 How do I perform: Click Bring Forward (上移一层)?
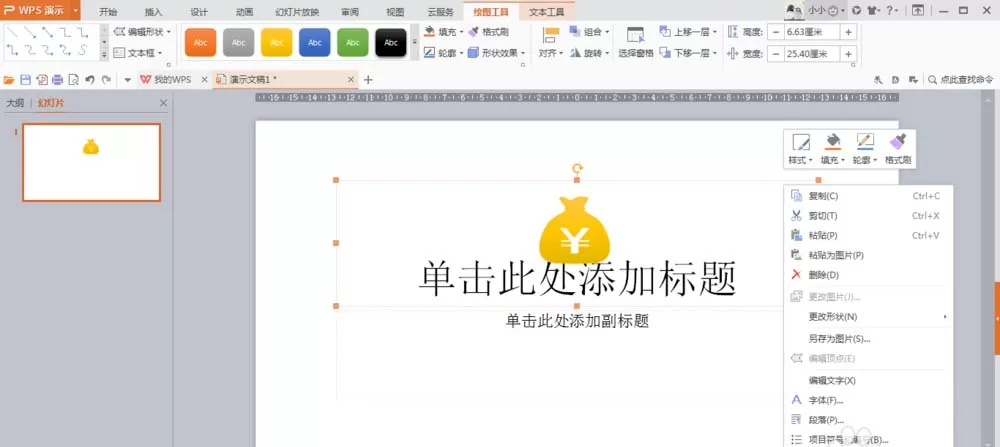click(x=688, y=32)
